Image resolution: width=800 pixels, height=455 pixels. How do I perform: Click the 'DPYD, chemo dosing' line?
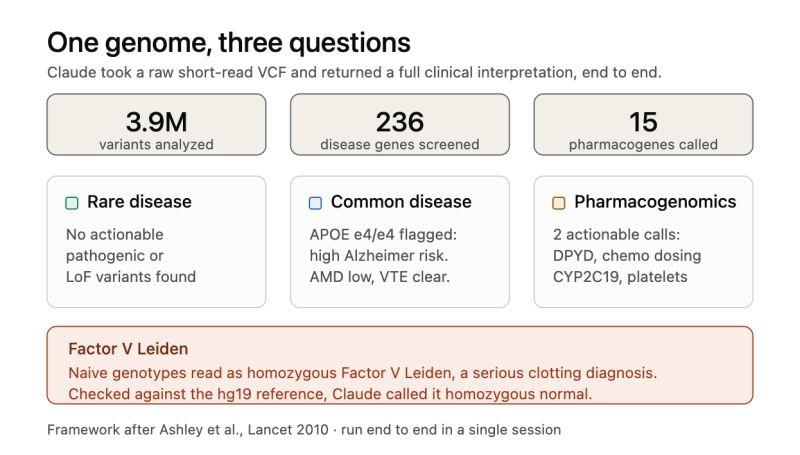coord(627,256)
